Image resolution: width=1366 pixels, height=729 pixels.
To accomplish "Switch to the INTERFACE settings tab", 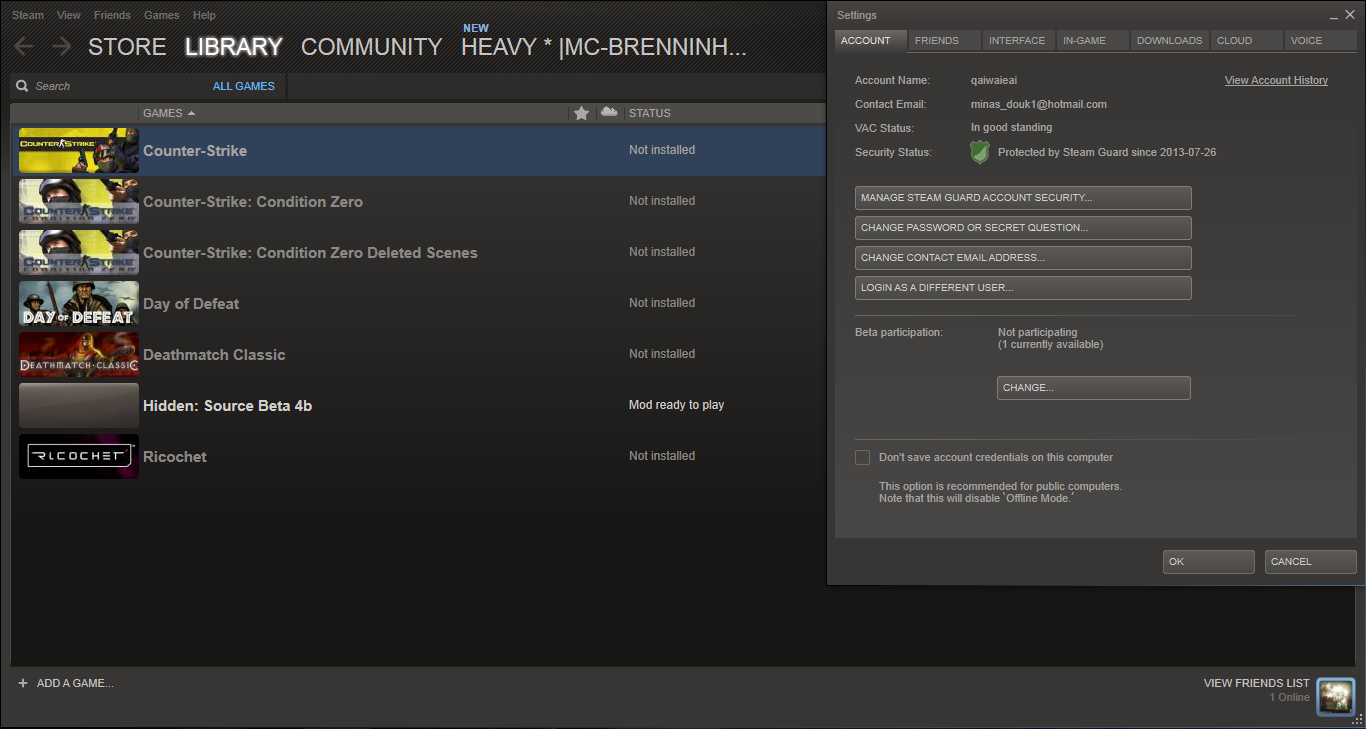I will 1017,41.
